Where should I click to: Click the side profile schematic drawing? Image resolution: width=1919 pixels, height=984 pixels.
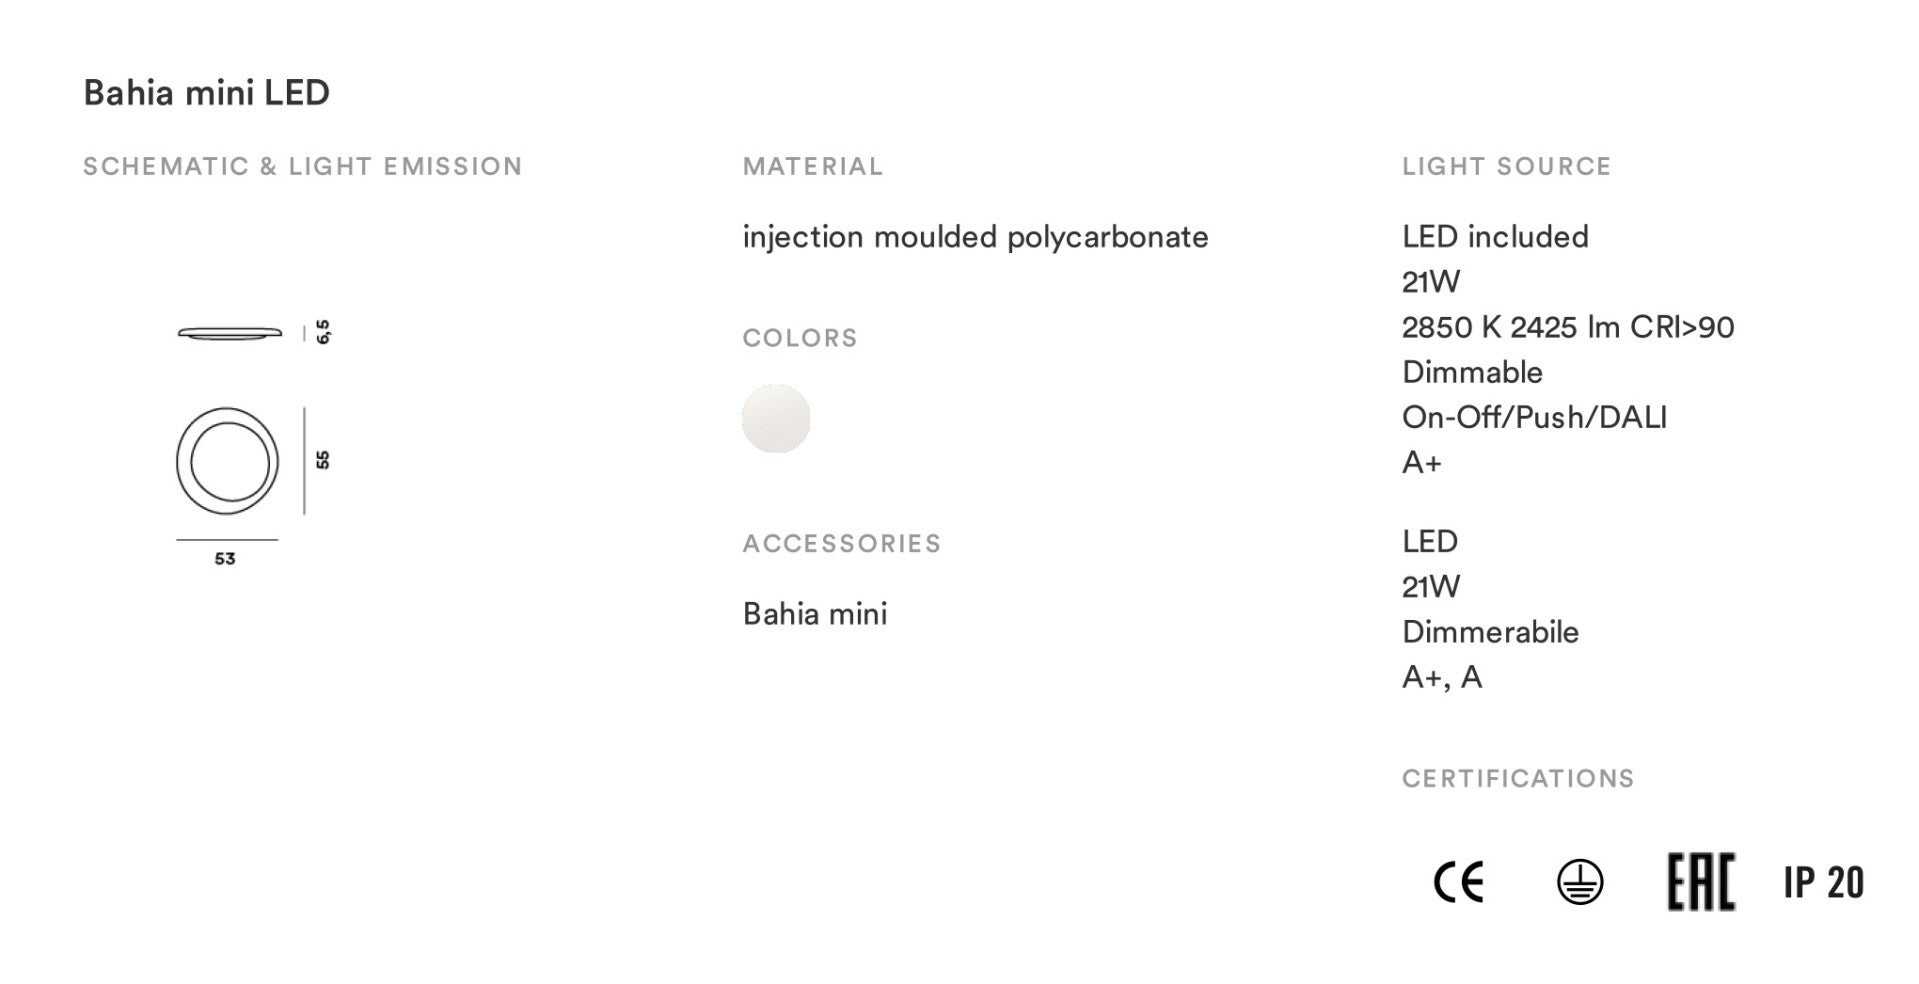[x=230, y=332]
